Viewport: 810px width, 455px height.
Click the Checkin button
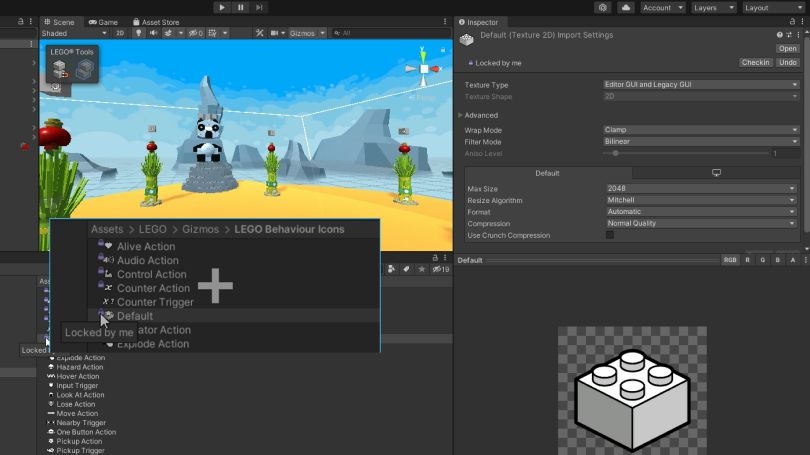tap(755, 62)
